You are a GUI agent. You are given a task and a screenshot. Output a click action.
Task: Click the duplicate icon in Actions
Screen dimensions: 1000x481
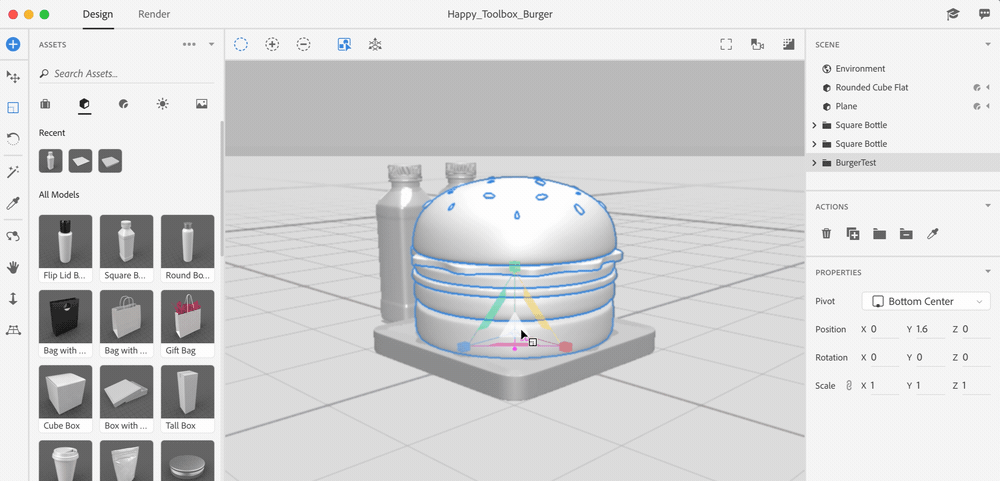[853, 233]
